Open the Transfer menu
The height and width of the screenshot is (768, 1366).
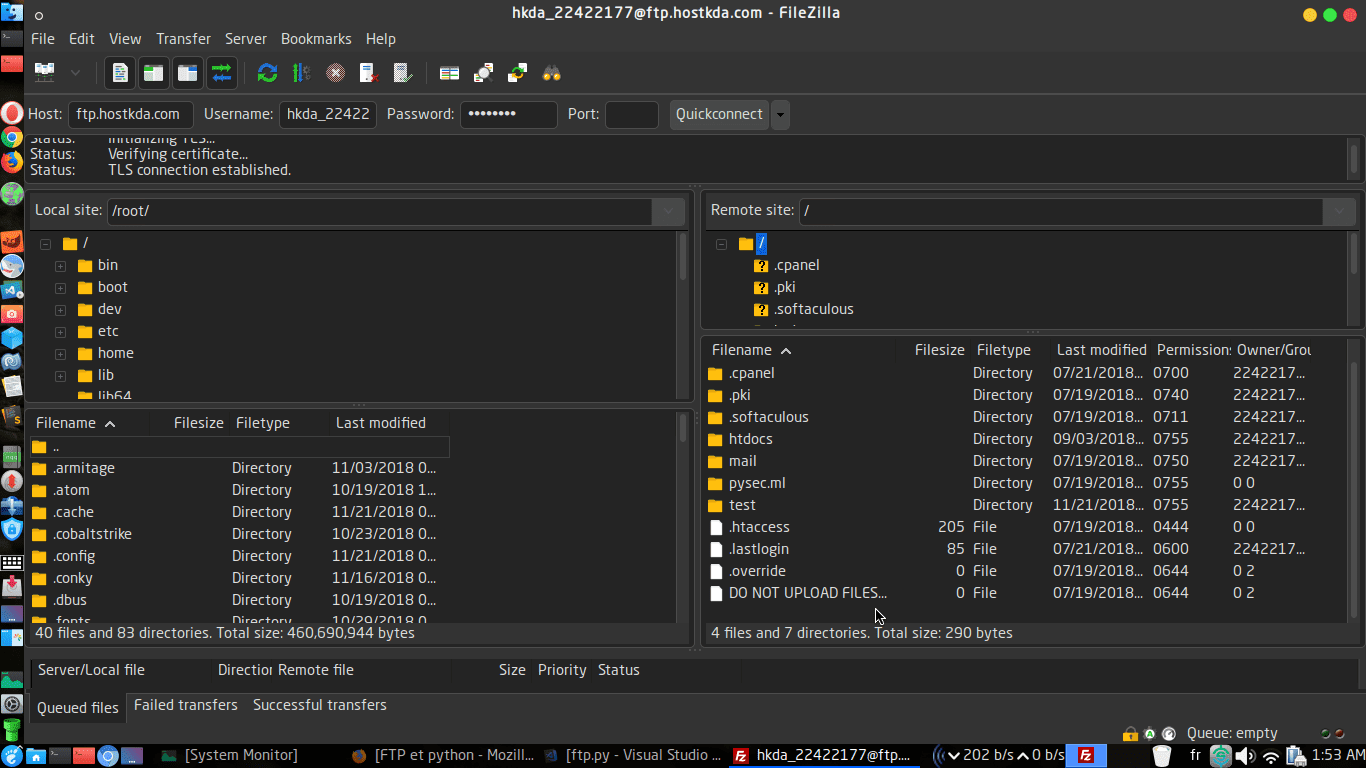pos(183,39)
